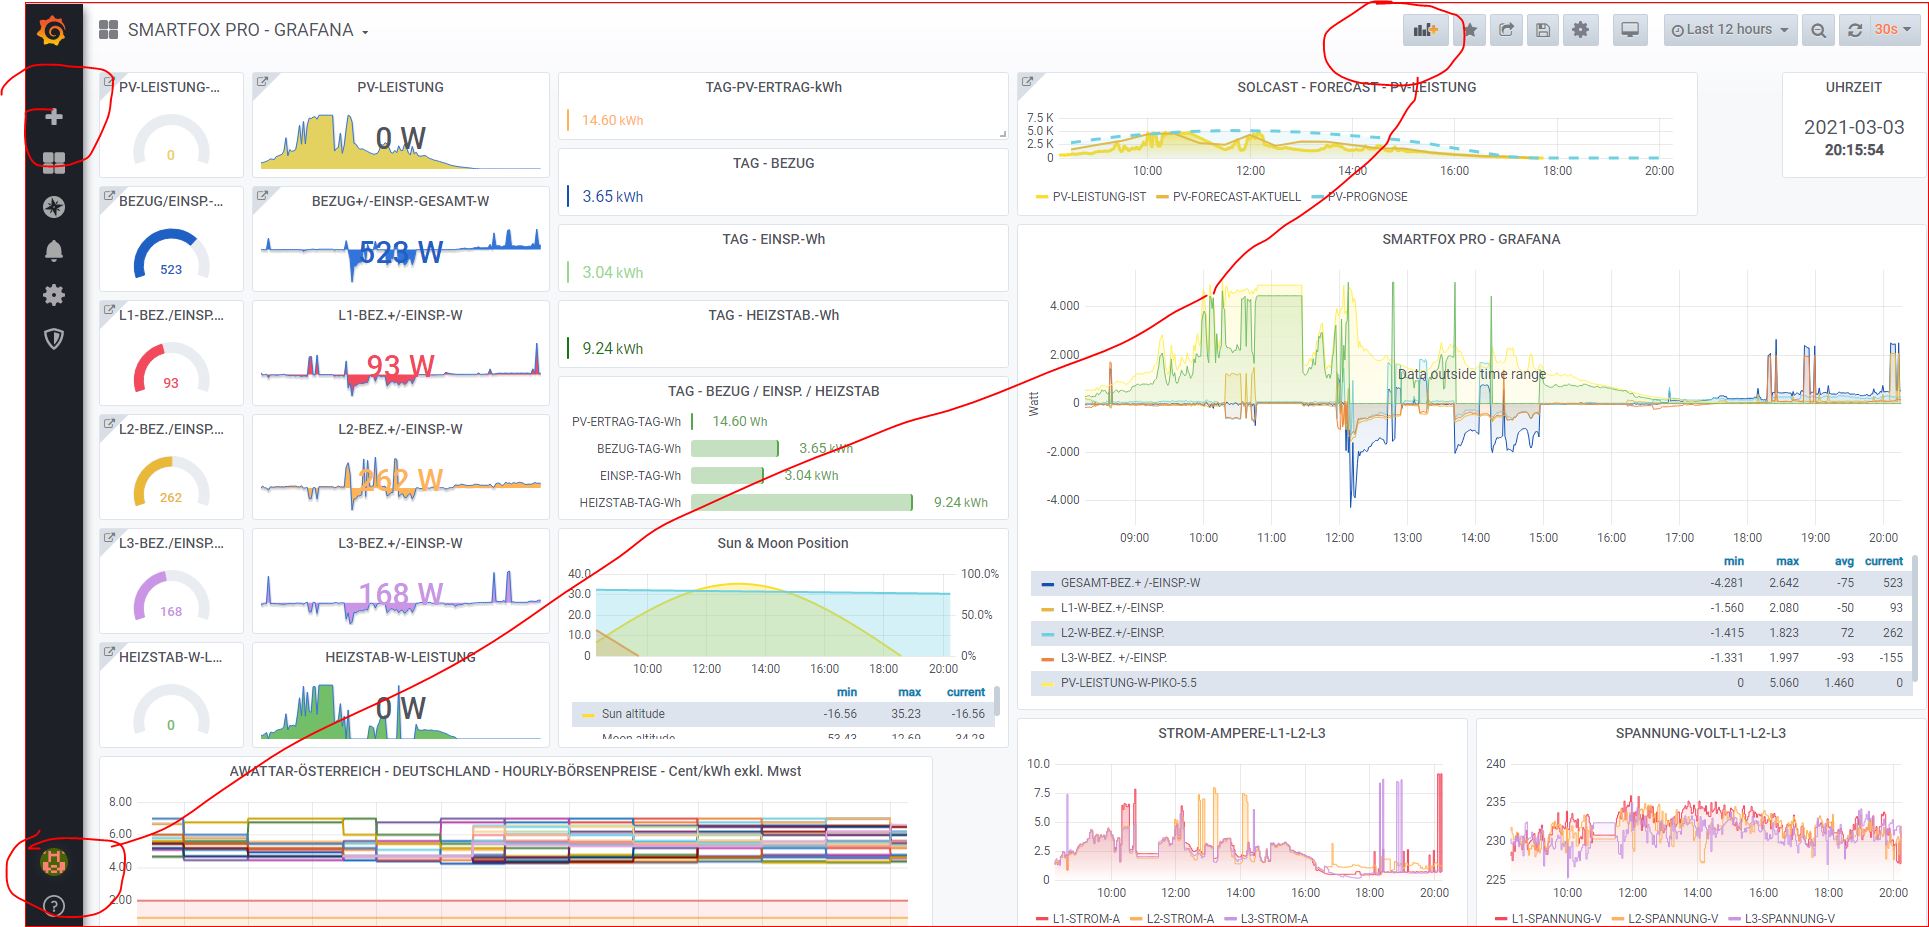Click the HEIZSTAB-TAG-Wh bar gauge
The image size is (1929, 927).
click(801, 502)
